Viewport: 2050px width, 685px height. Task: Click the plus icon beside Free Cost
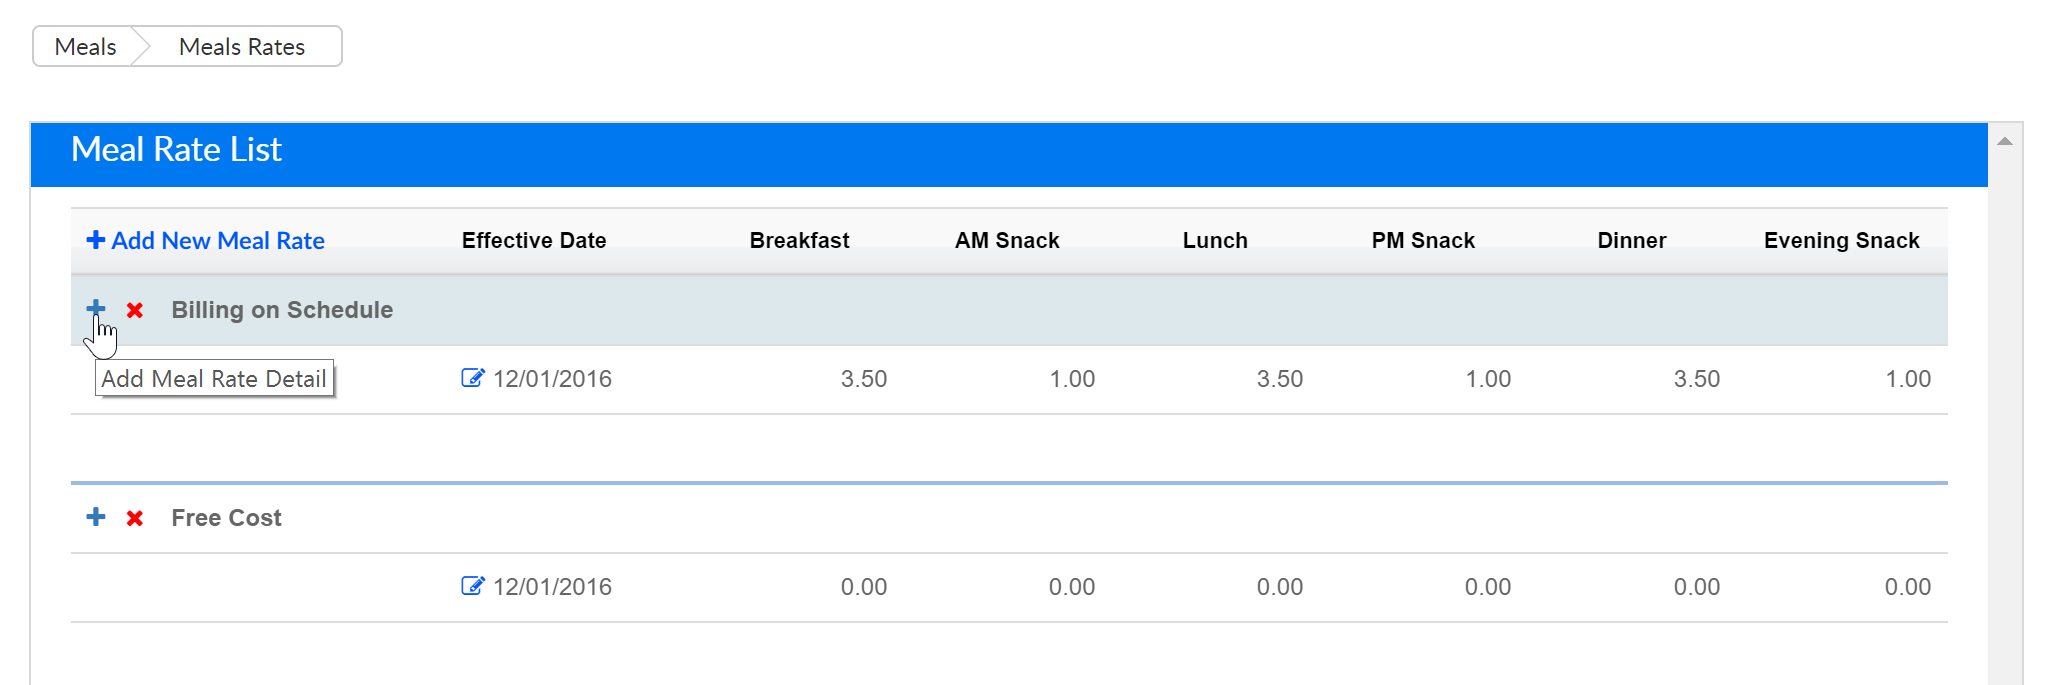(96, 517)
